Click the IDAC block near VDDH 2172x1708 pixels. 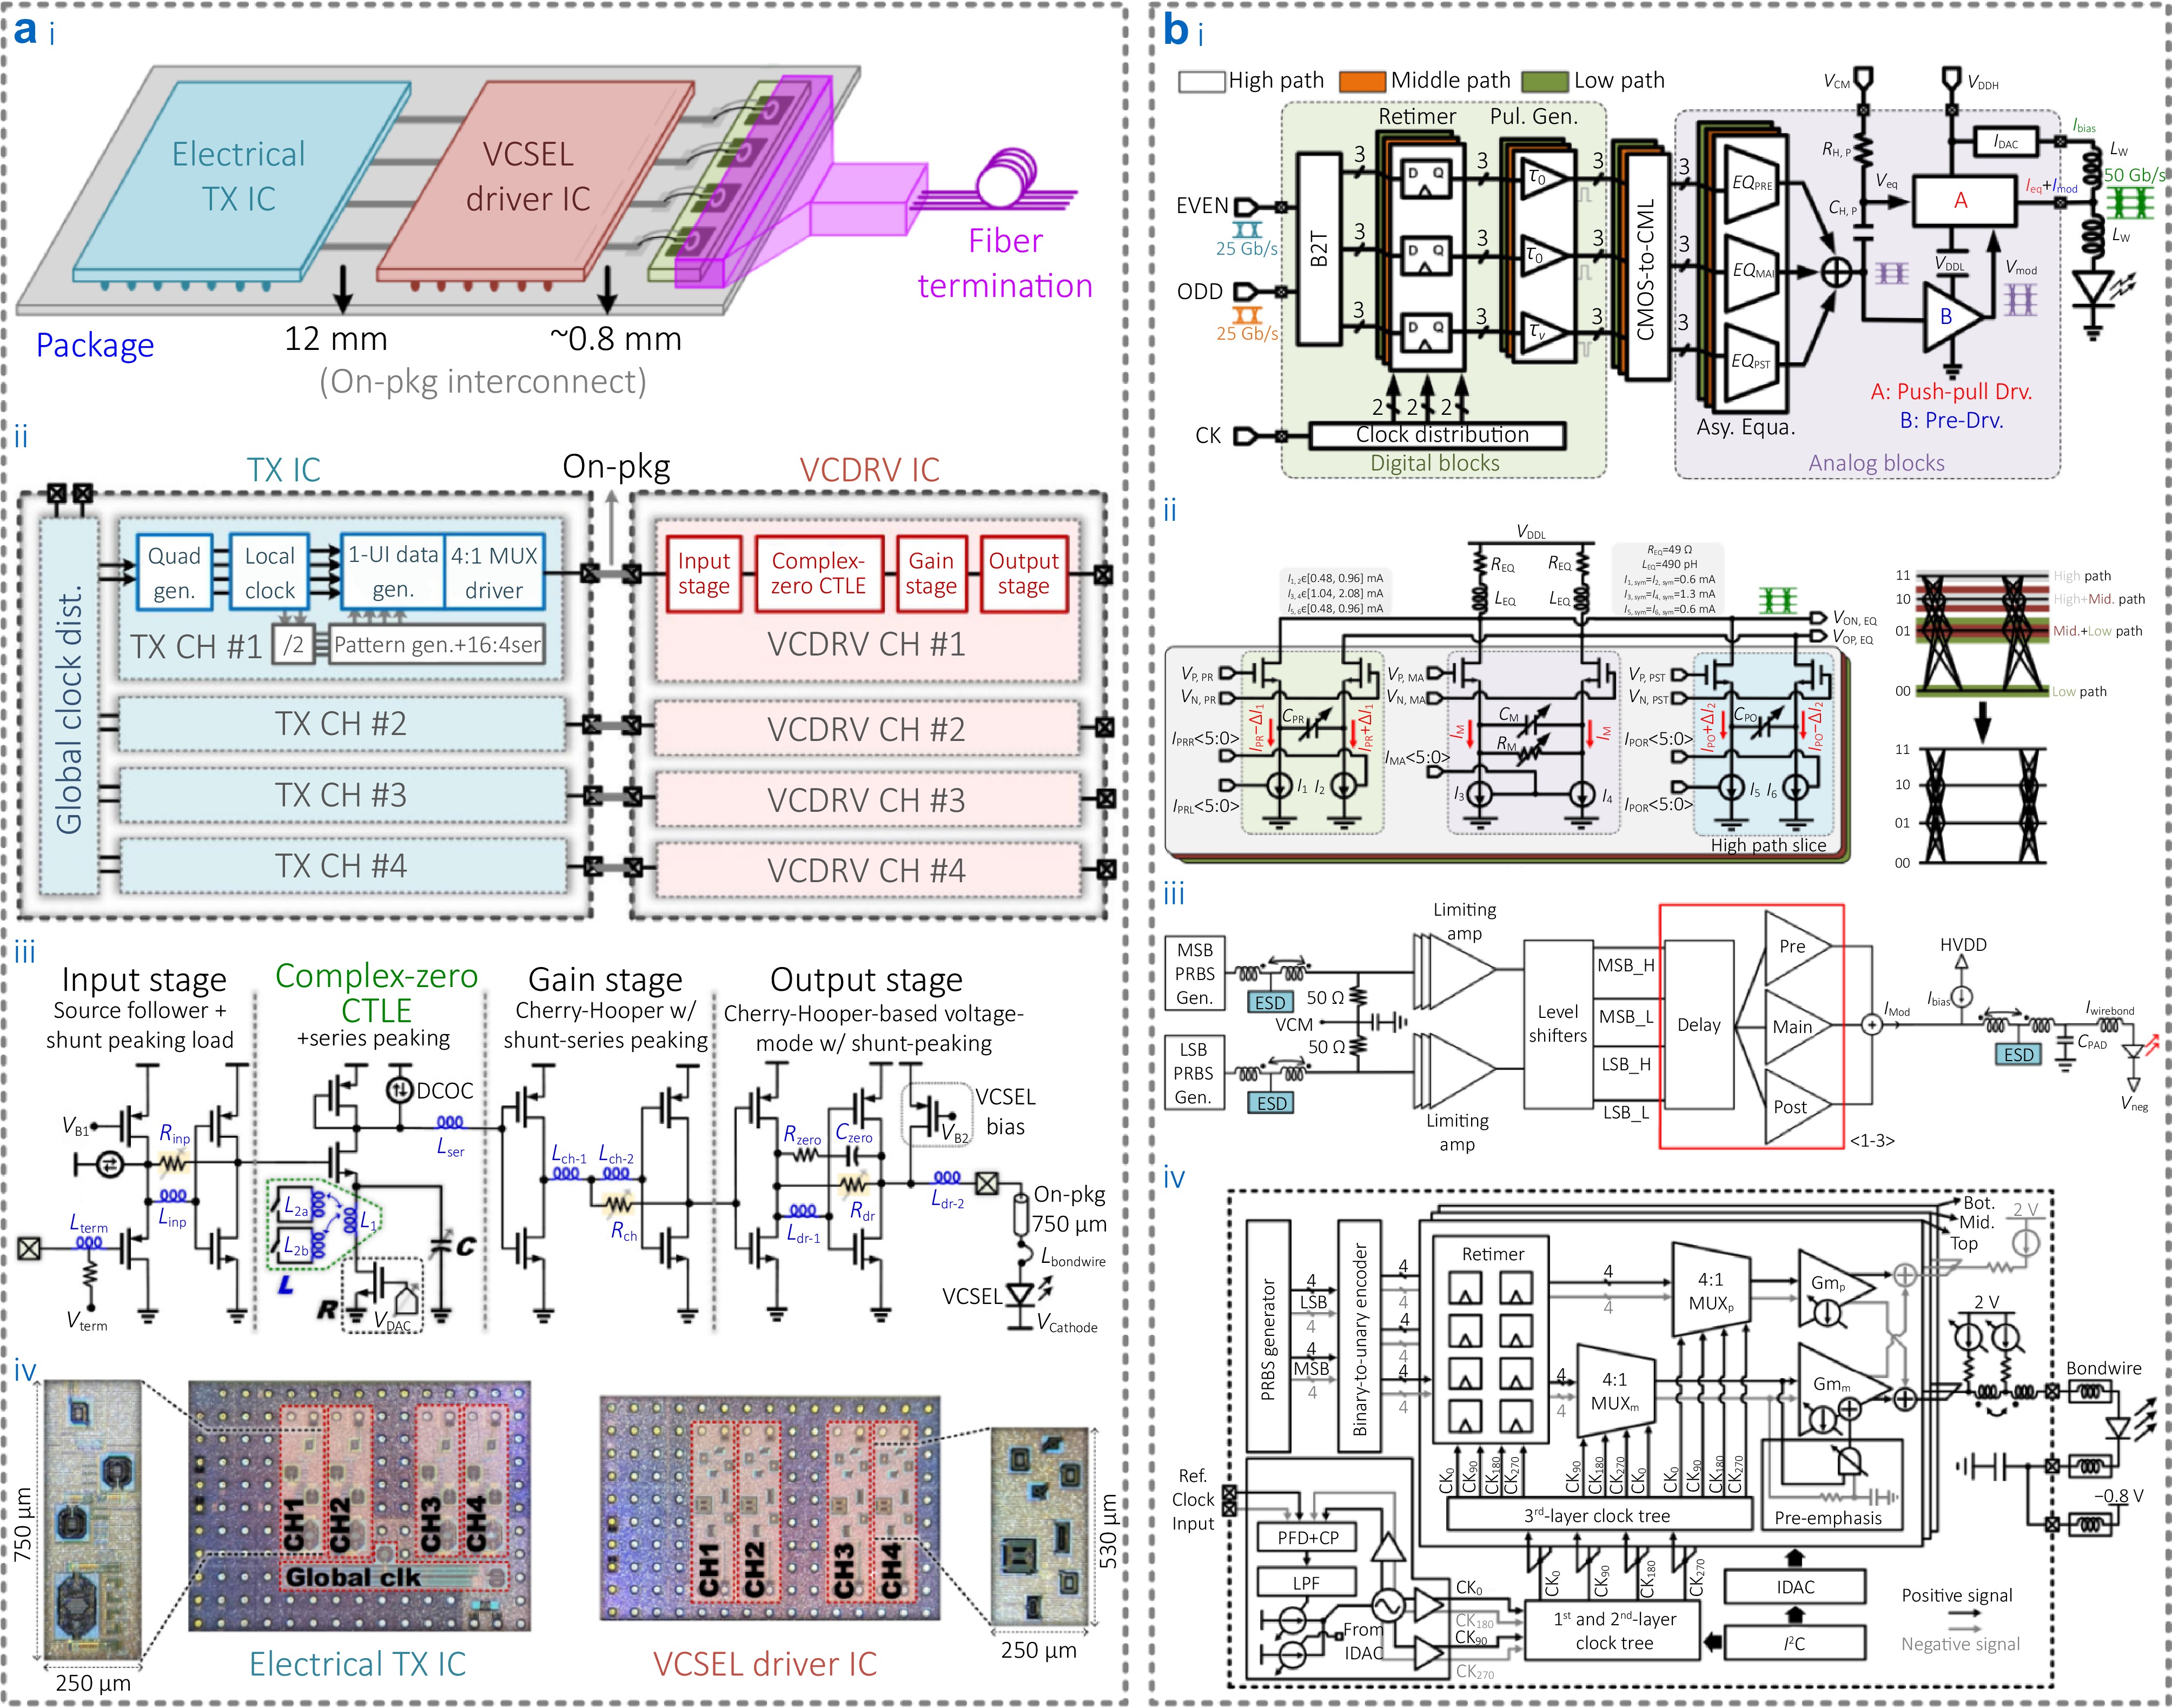pos(2007,142)
